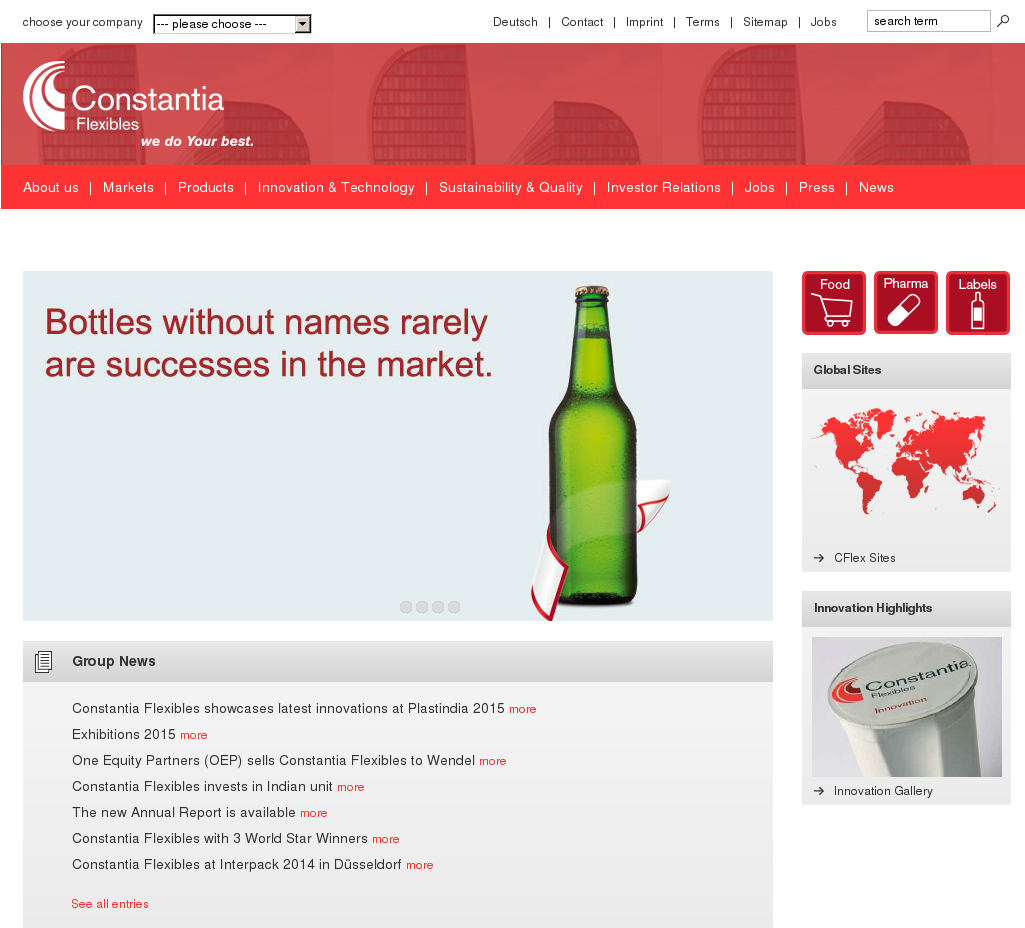Open the Investor Relations menu
Screen dimensions: 1025x928
(x=664, y=187)
